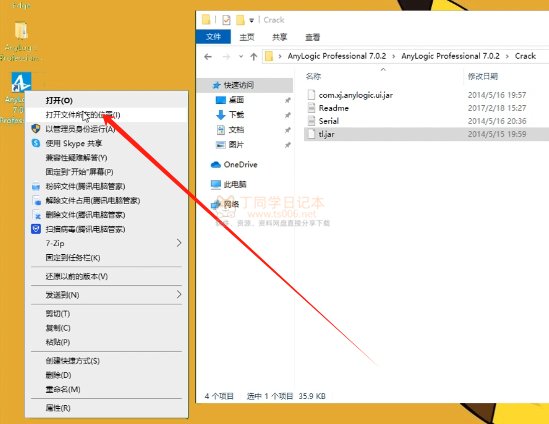Switch to the 共享 ribbon tab
549x424 pixels.
279,37
